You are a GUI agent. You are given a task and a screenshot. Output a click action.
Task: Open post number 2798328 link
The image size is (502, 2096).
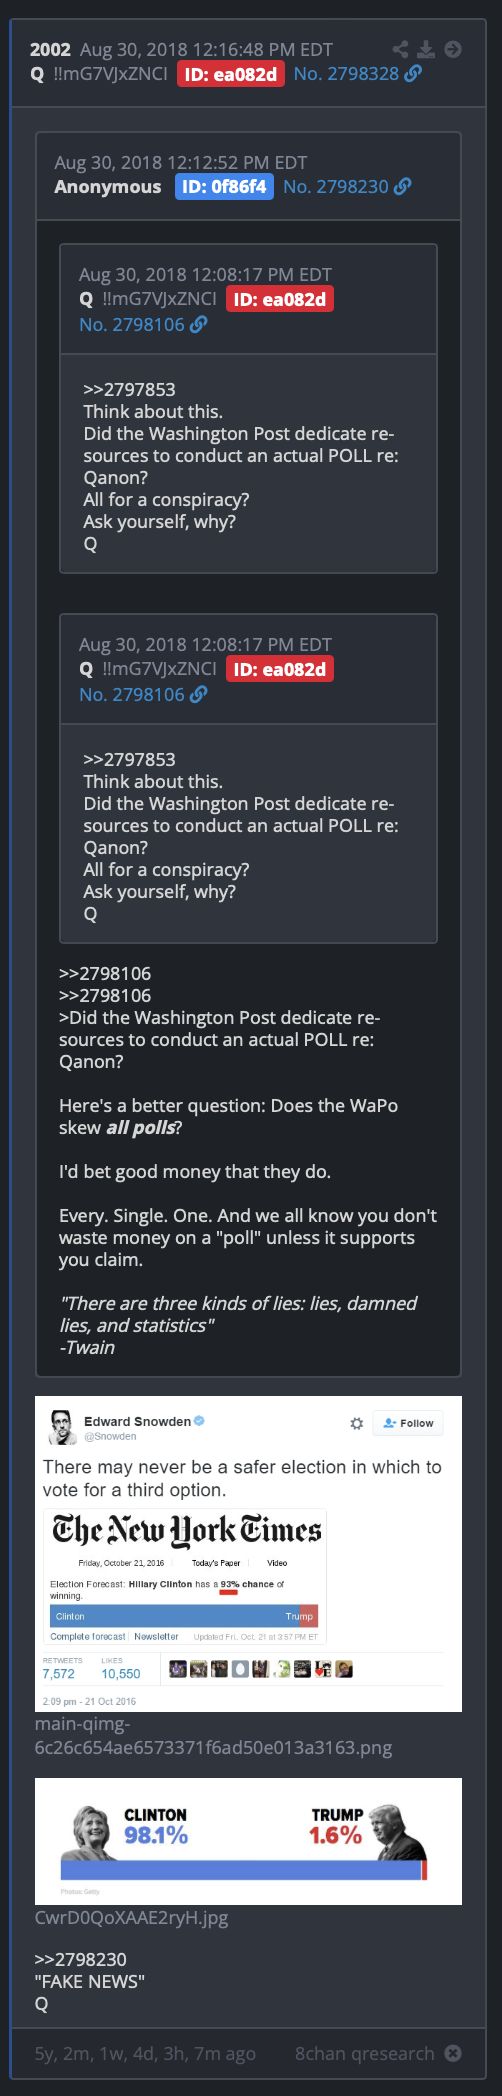346,74
